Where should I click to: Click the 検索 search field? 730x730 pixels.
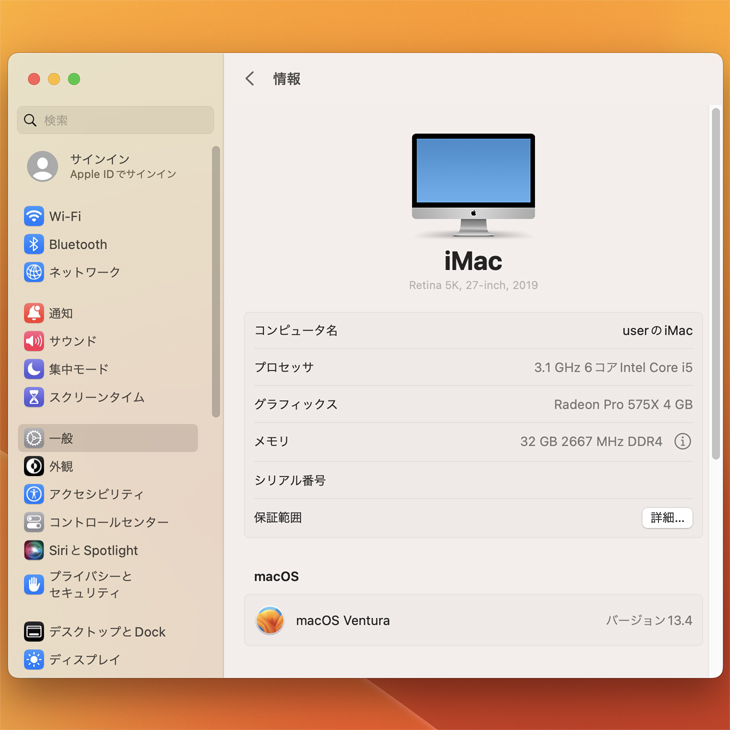coord(116,120)
